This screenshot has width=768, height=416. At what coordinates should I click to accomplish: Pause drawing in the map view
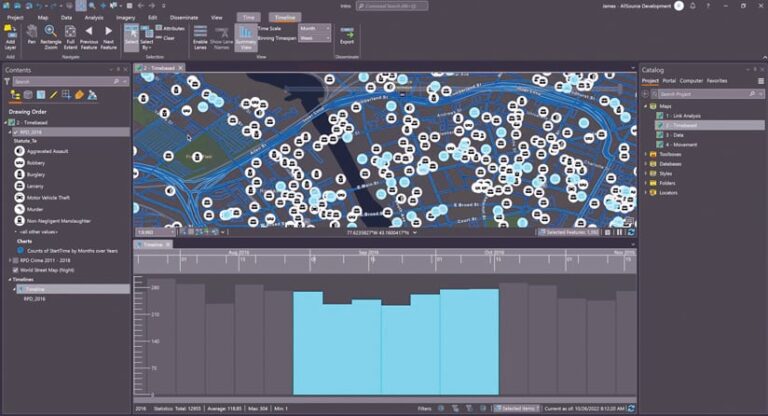pyautogui.click(x=619, y=232)
